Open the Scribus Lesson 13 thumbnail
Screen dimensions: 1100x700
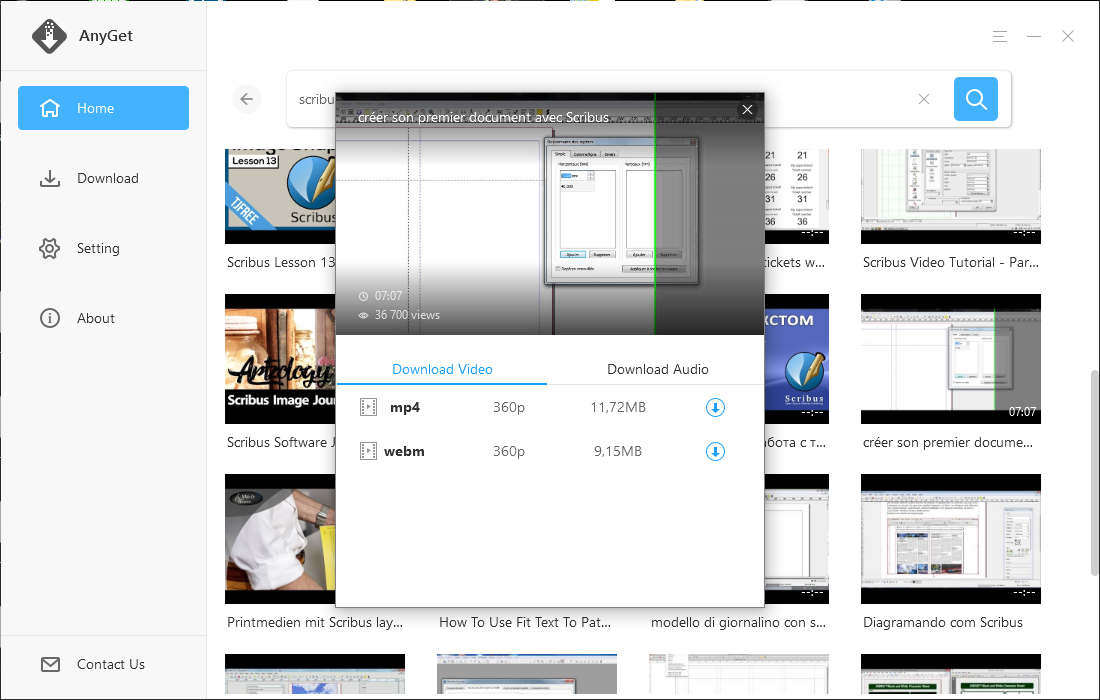coord(280,196)
